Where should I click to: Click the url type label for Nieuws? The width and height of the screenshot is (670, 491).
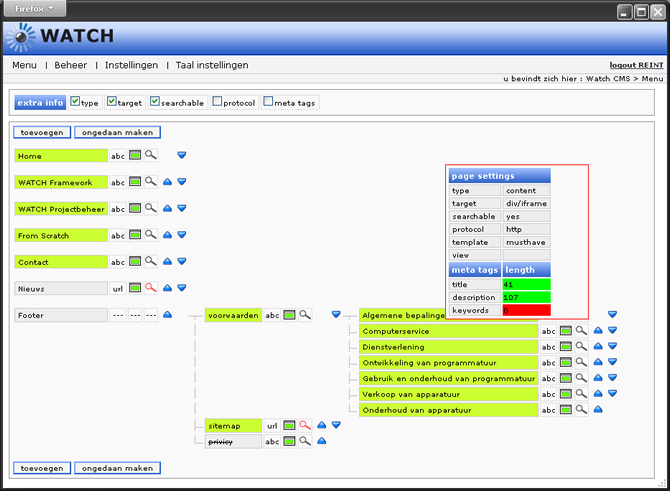coord(118,289)
